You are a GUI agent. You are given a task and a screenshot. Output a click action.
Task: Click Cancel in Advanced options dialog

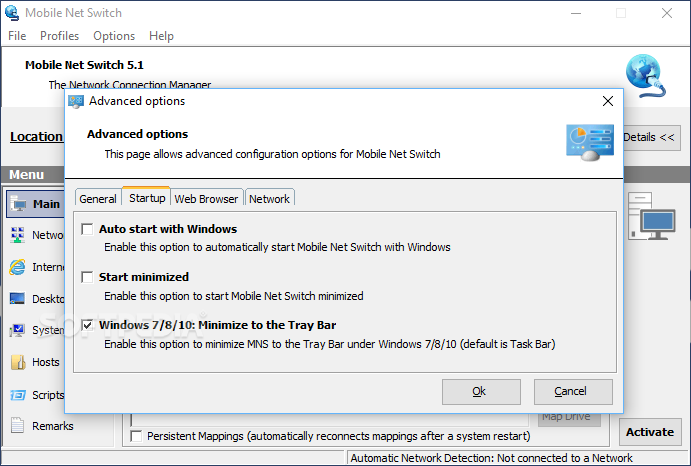[573, 391]
